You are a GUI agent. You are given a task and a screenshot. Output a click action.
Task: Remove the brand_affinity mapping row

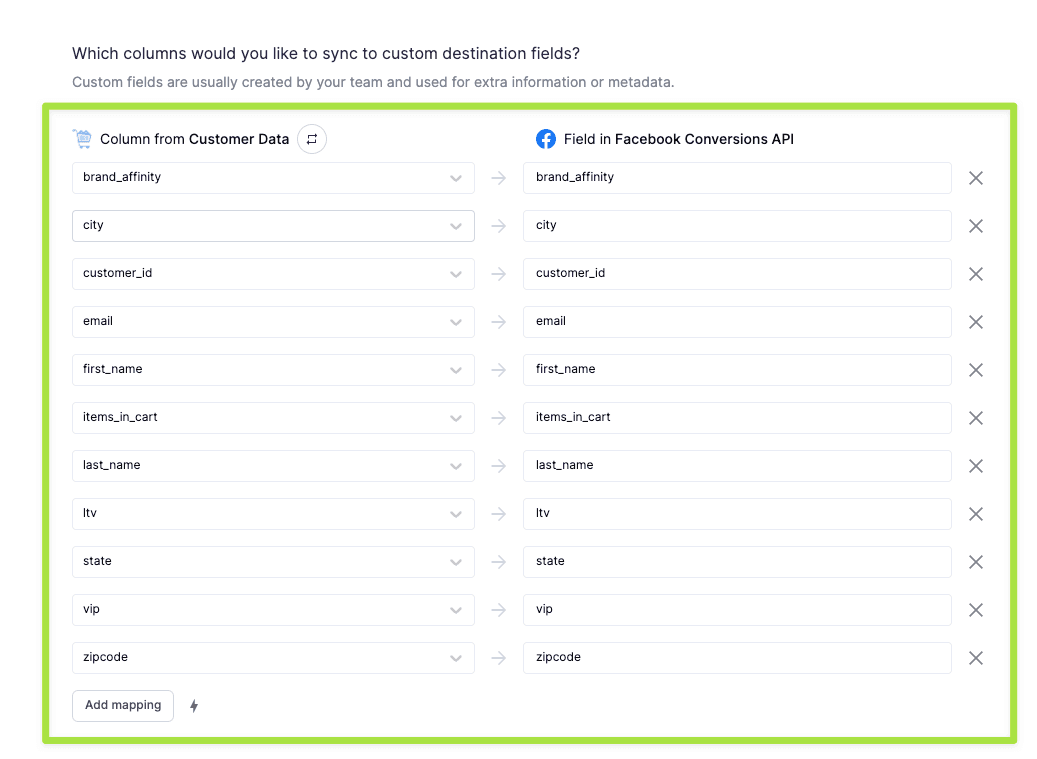coord(976,178)
